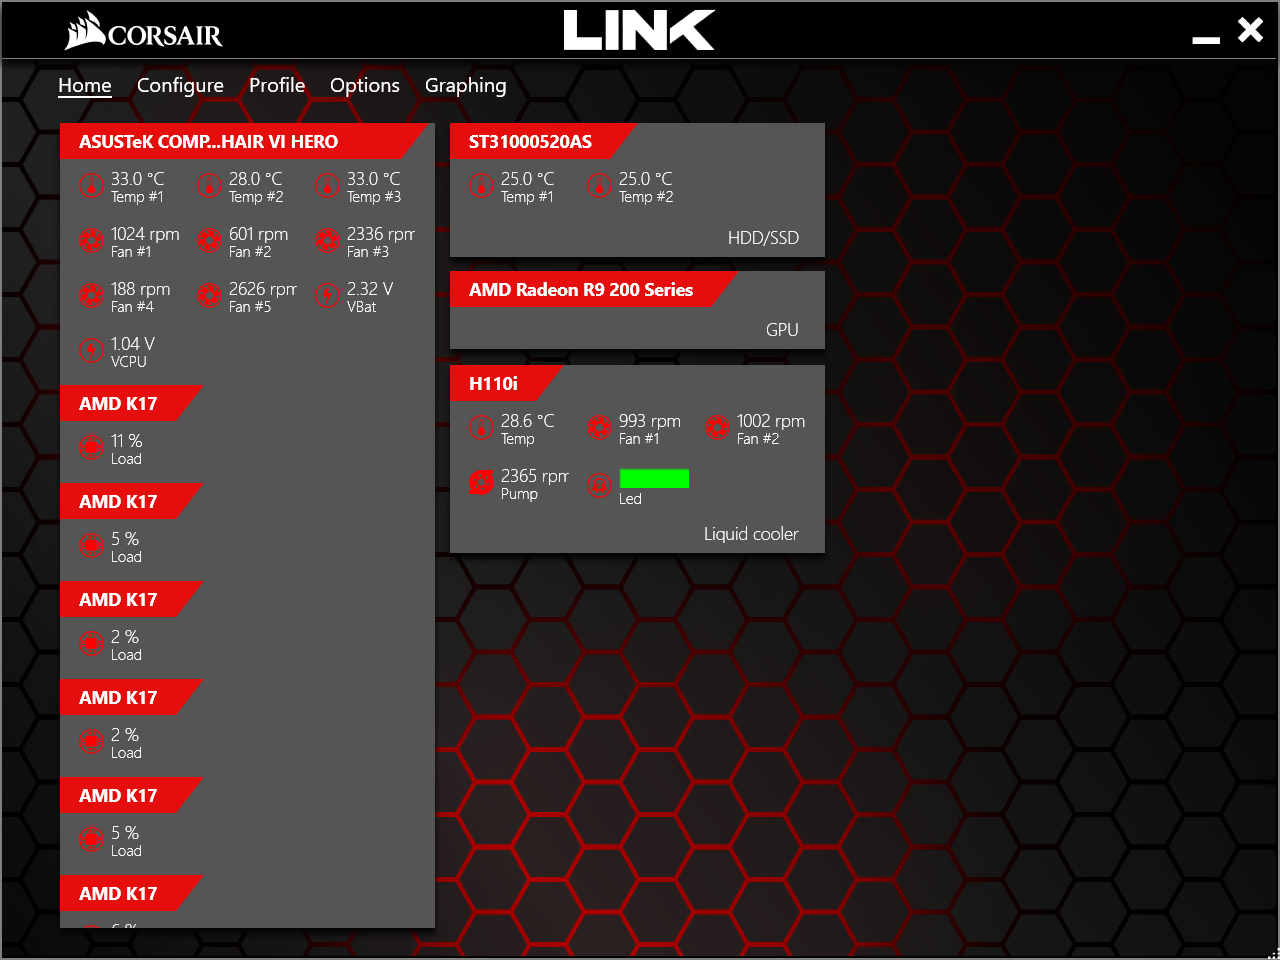Image resolution: width=1280 pixels, height=960 pixels.
Task: Select the H110i Led icon
Action: (x=599, y=486)
